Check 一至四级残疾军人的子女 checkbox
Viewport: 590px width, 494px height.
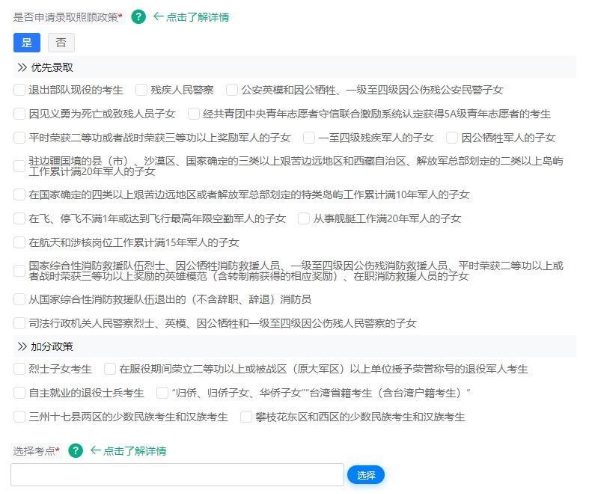(x=309, y=138)
